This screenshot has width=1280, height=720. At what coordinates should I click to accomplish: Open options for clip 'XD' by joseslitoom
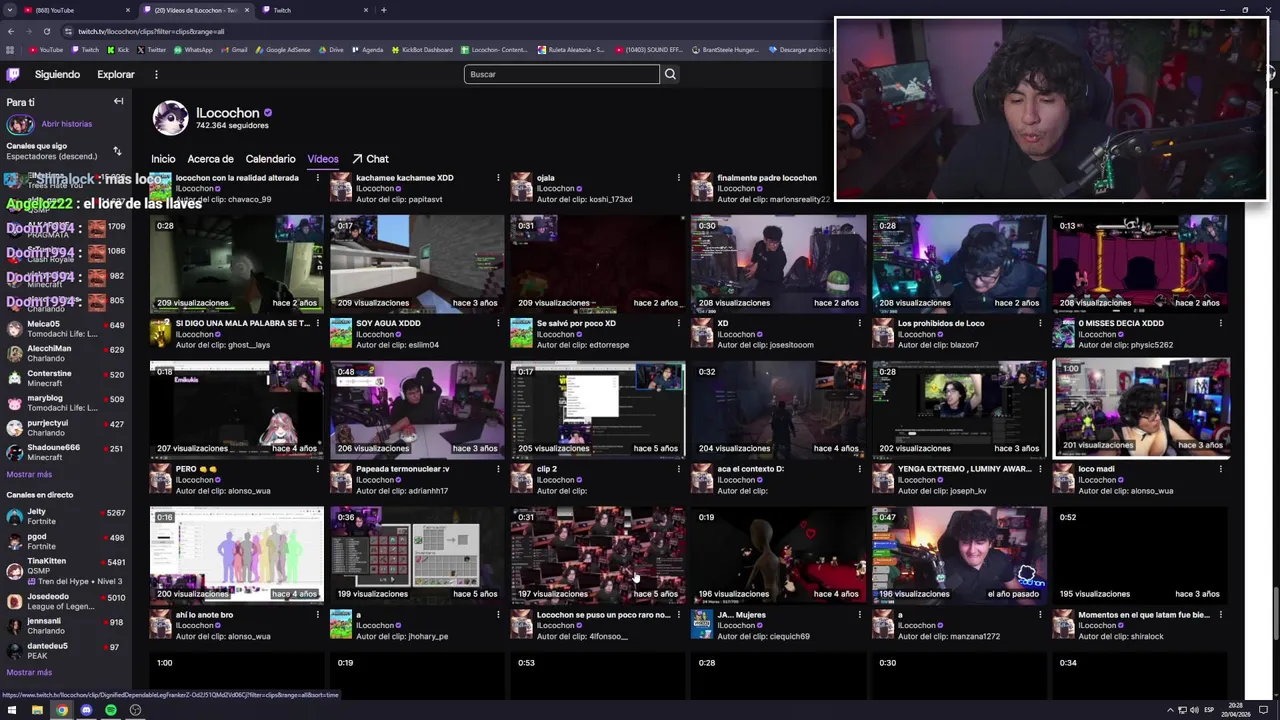(859, 323)
